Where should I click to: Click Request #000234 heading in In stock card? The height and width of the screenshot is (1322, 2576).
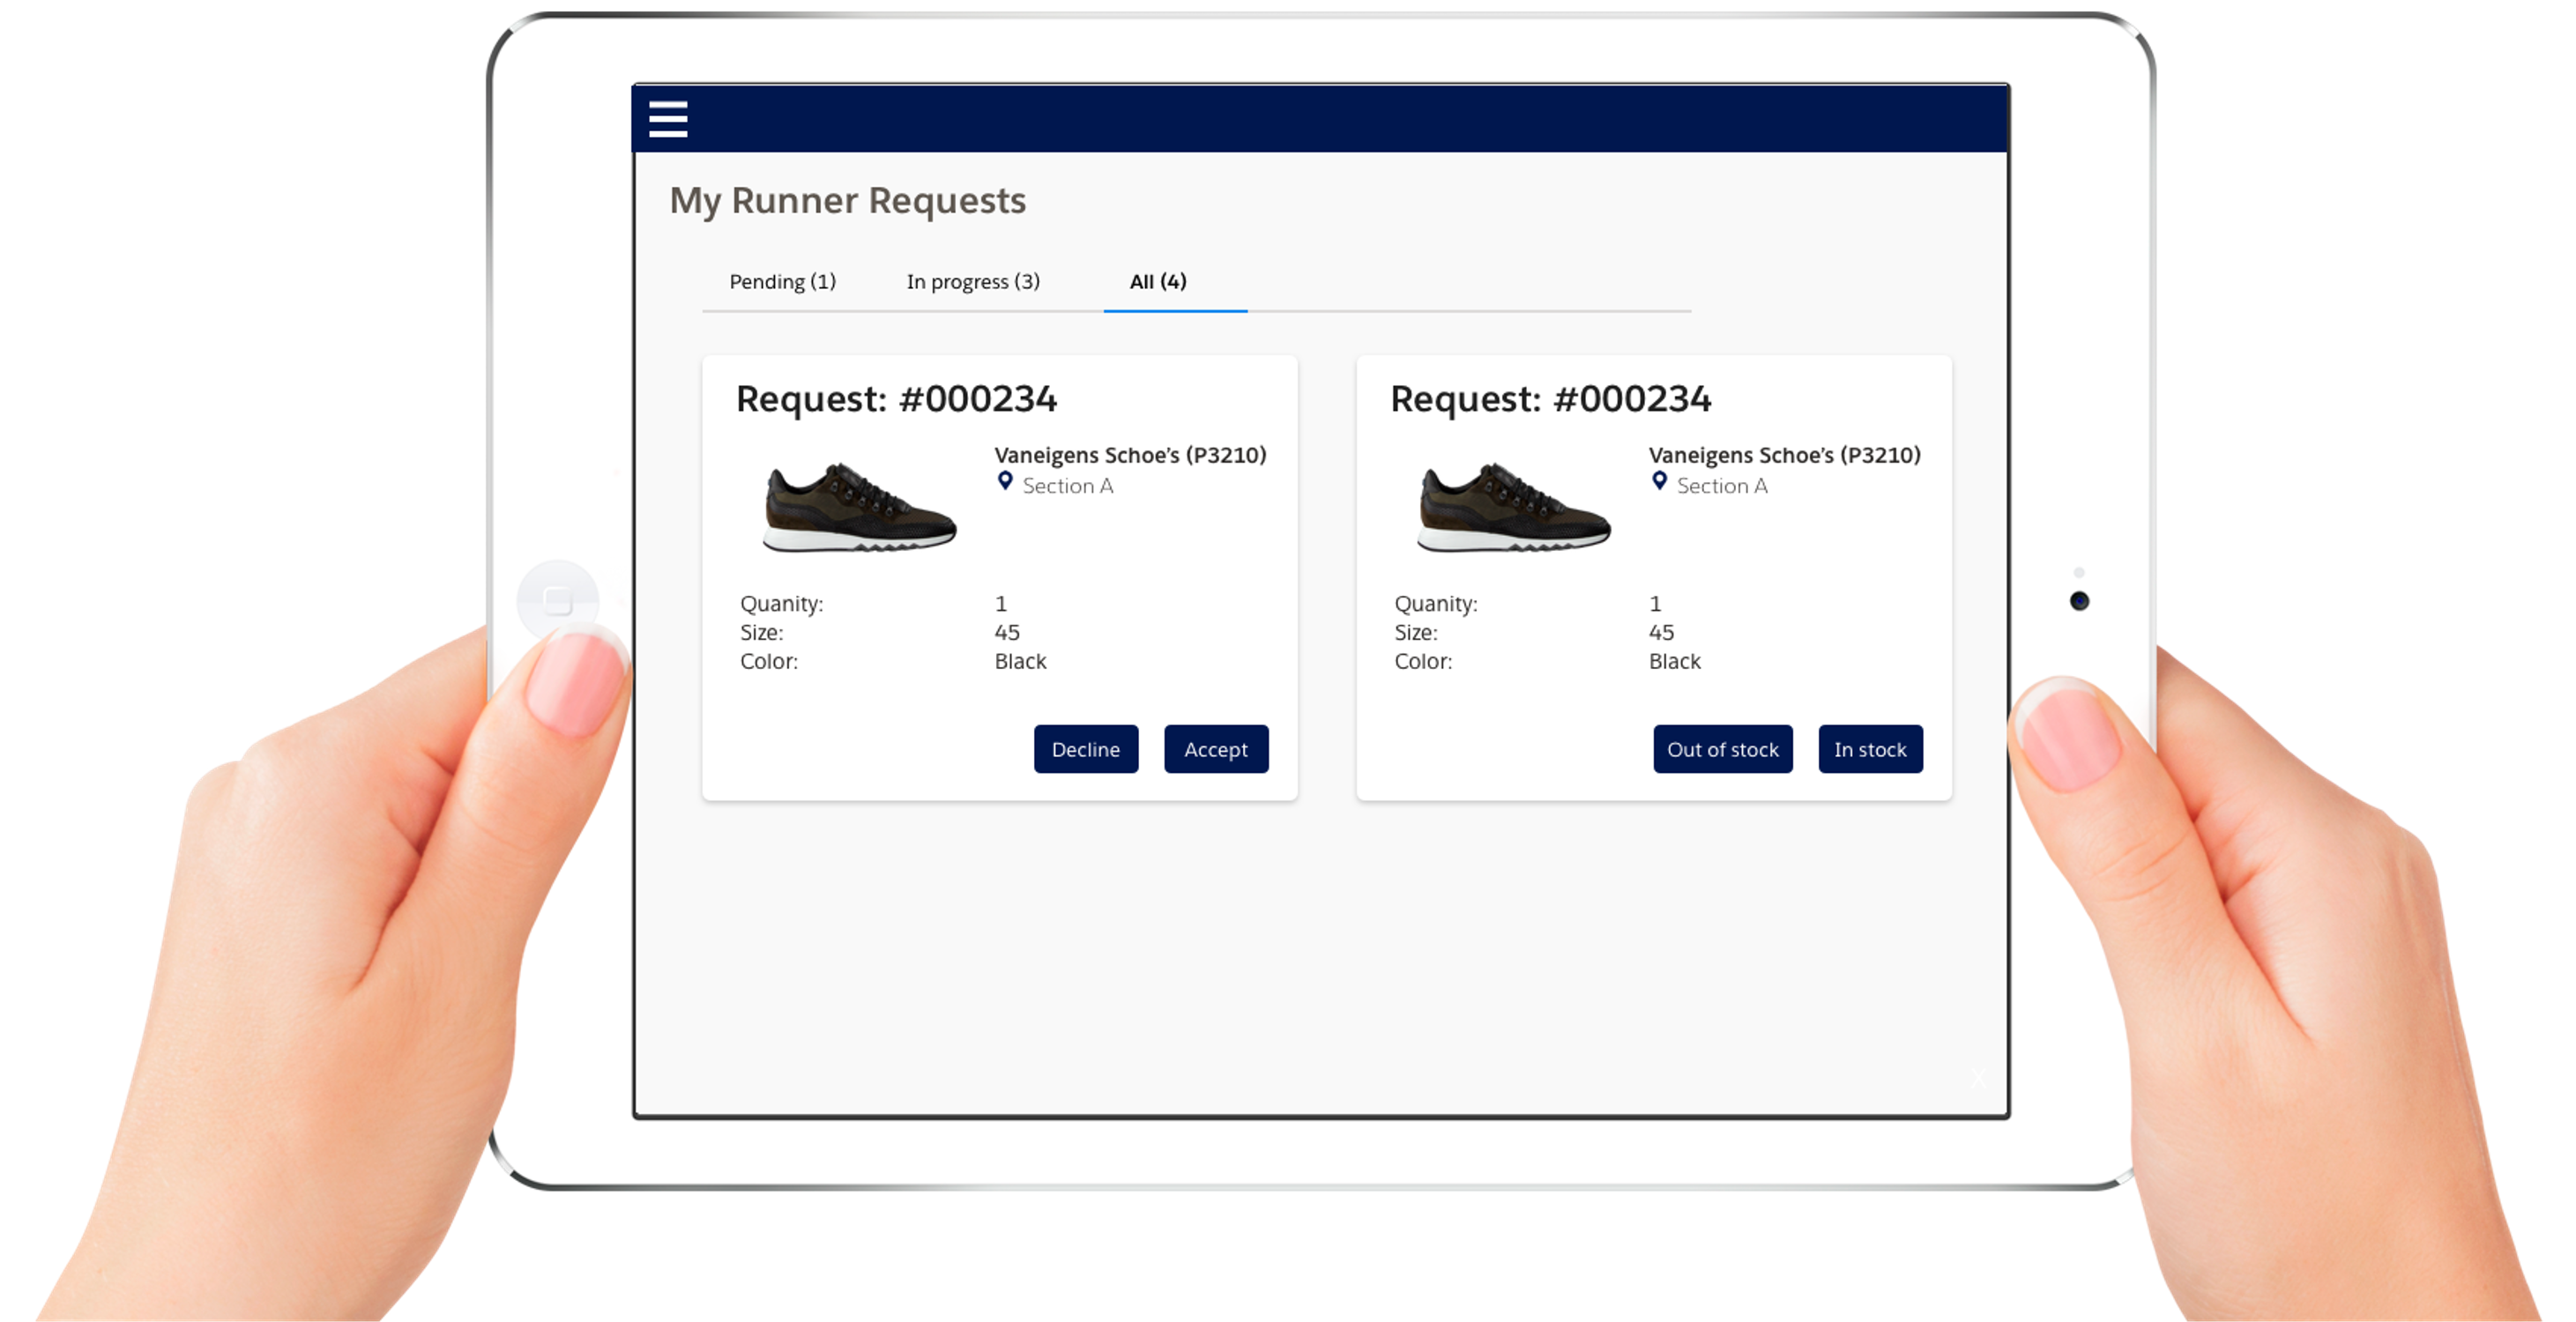click(x=1550, y=399)
